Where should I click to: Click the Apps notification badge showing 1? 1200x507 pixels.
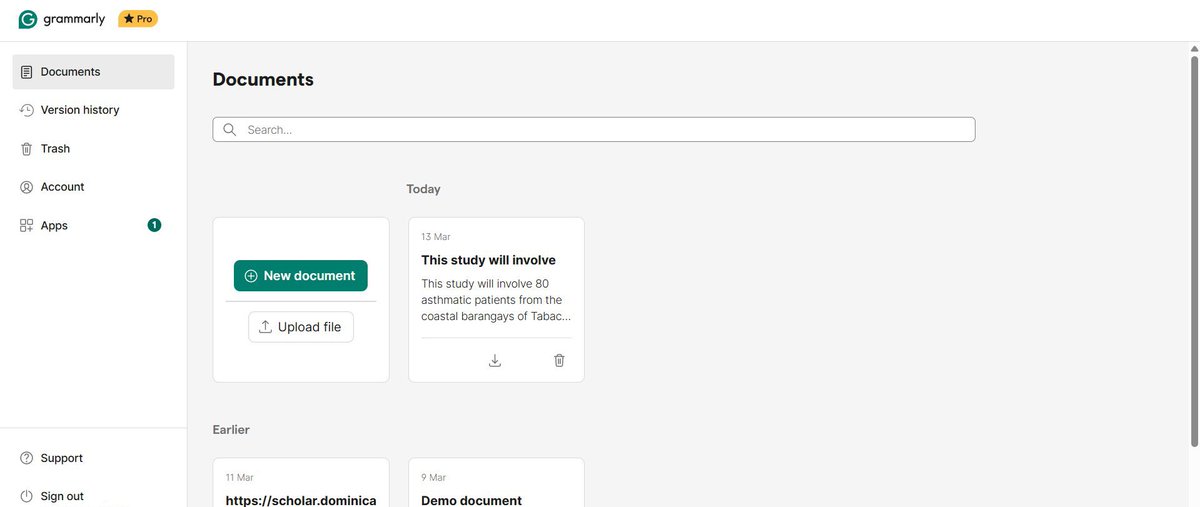pyautogui.click(x=154, y=225)
